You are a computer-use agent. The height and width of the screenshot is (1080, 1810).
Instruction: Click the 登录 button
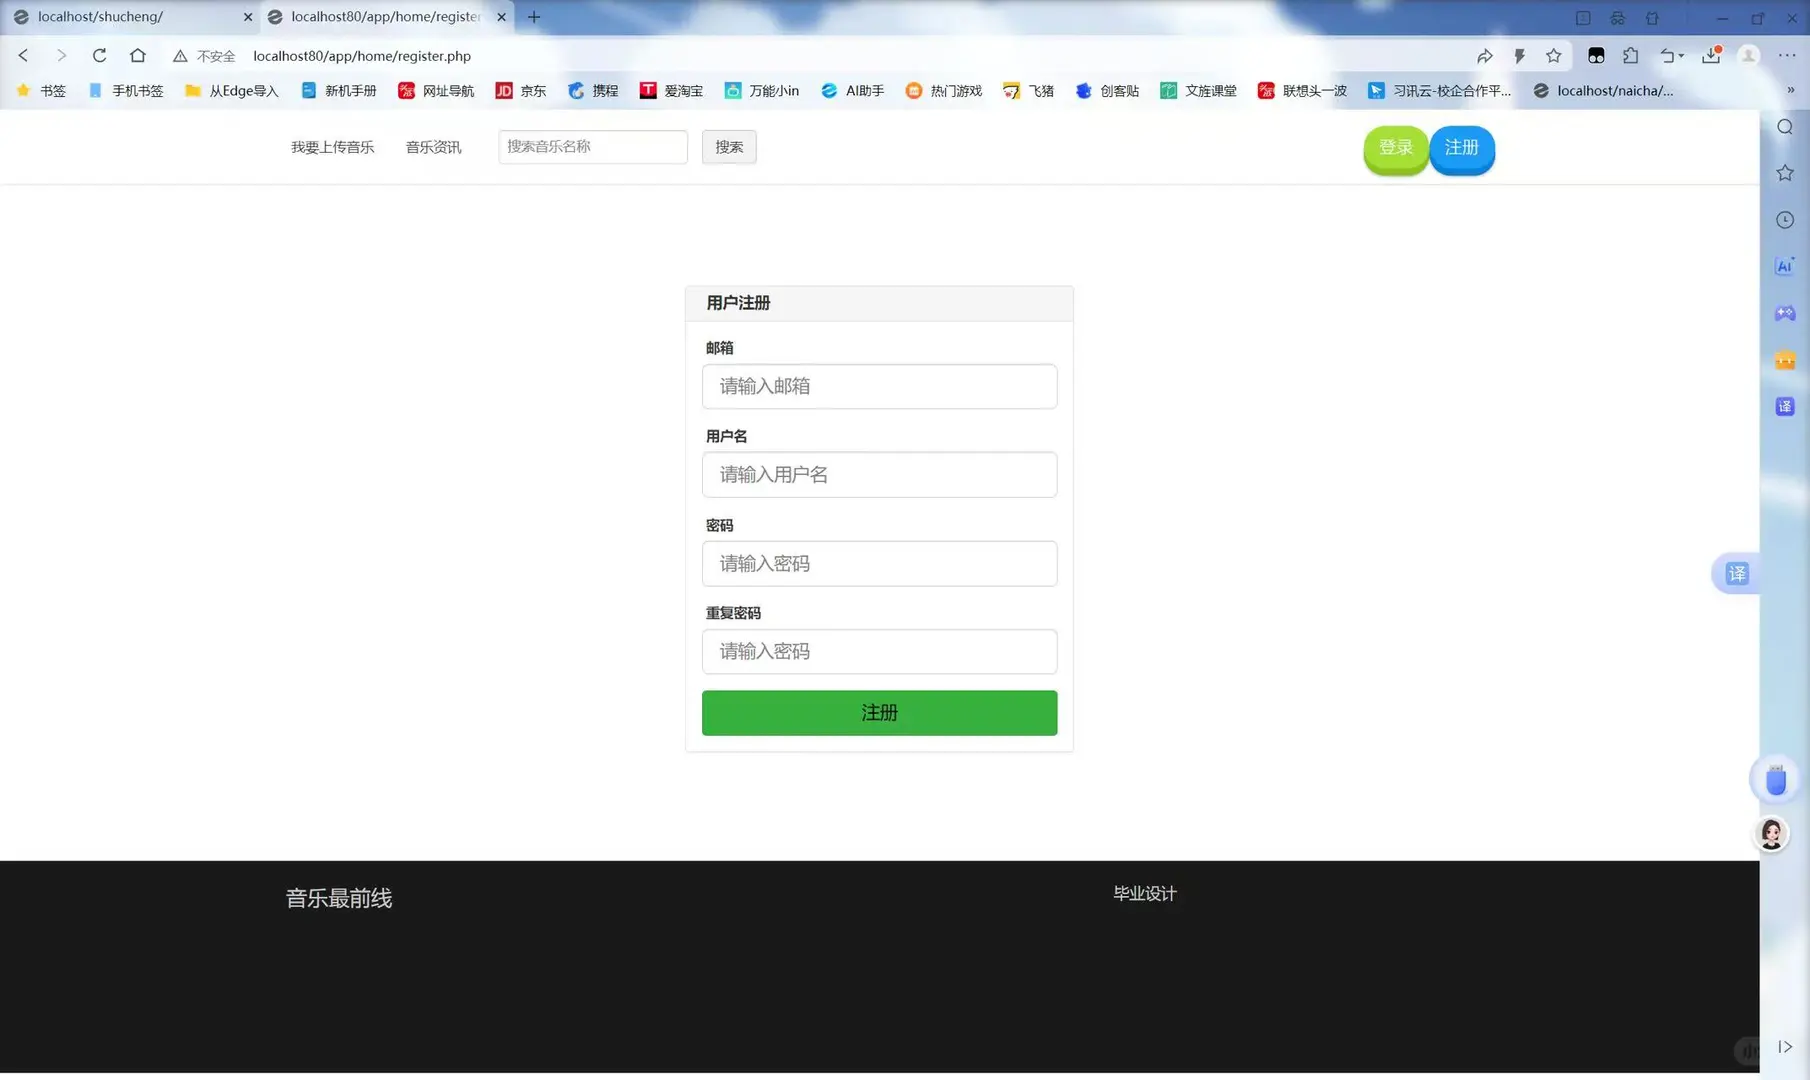point(1396,147)
